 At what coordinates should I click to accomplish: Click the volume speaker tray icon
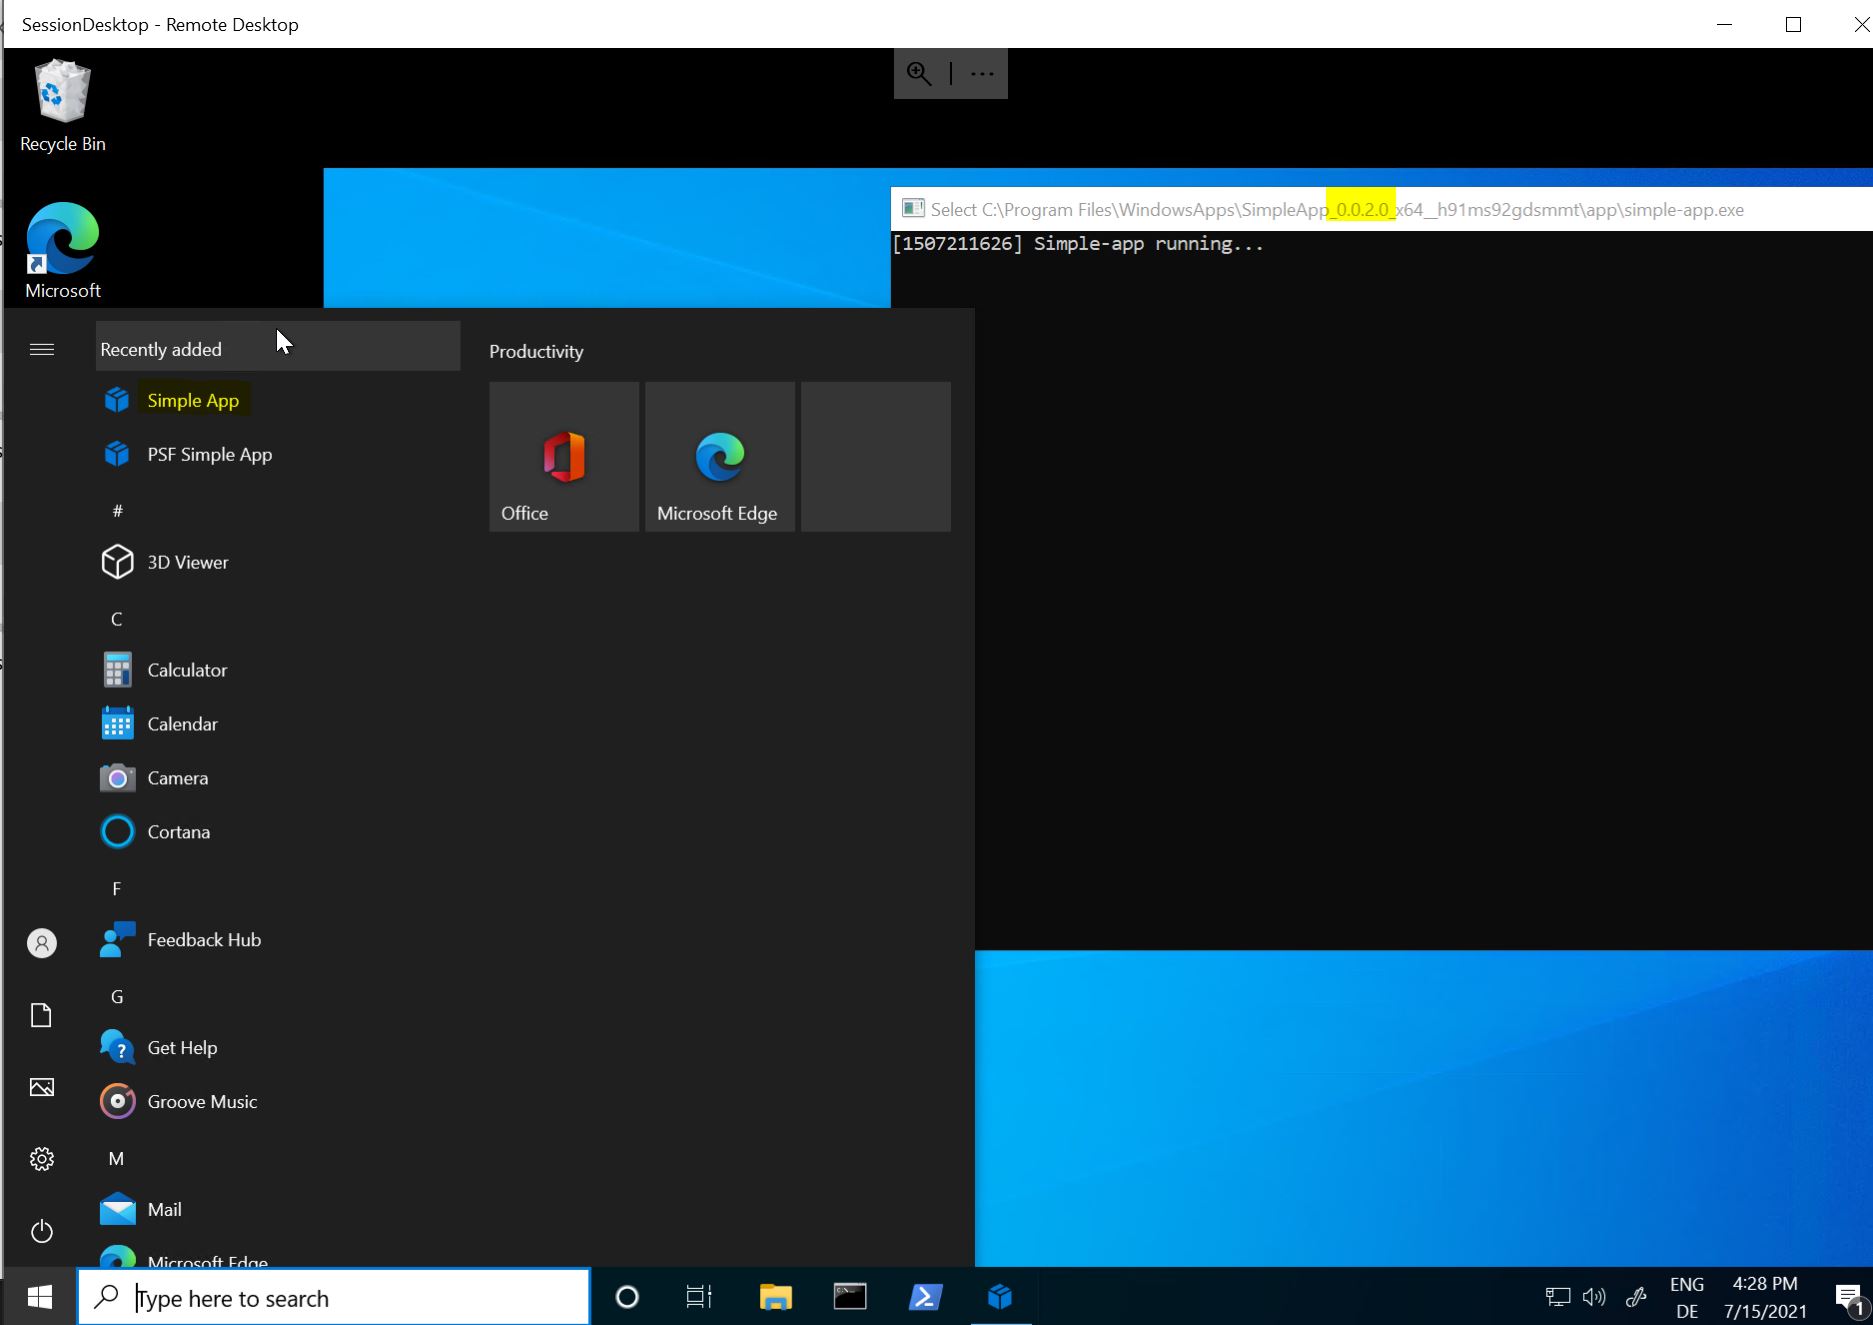click(x=1594, y=1297)
